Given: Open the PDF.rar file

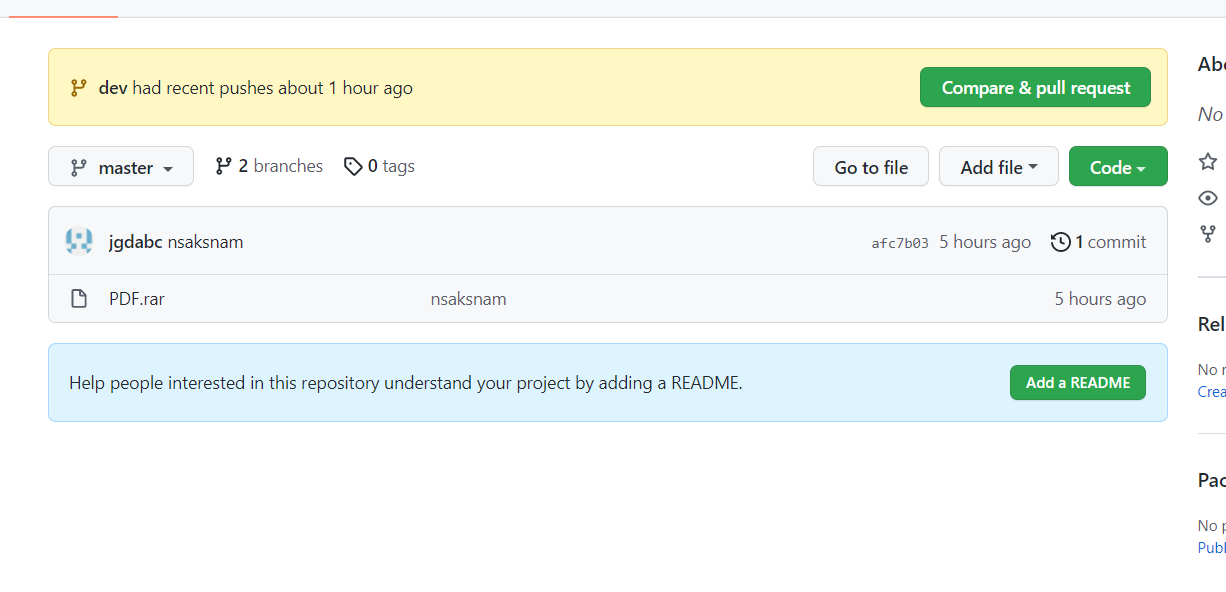Looking at the screenshot, I should [137, 299].
